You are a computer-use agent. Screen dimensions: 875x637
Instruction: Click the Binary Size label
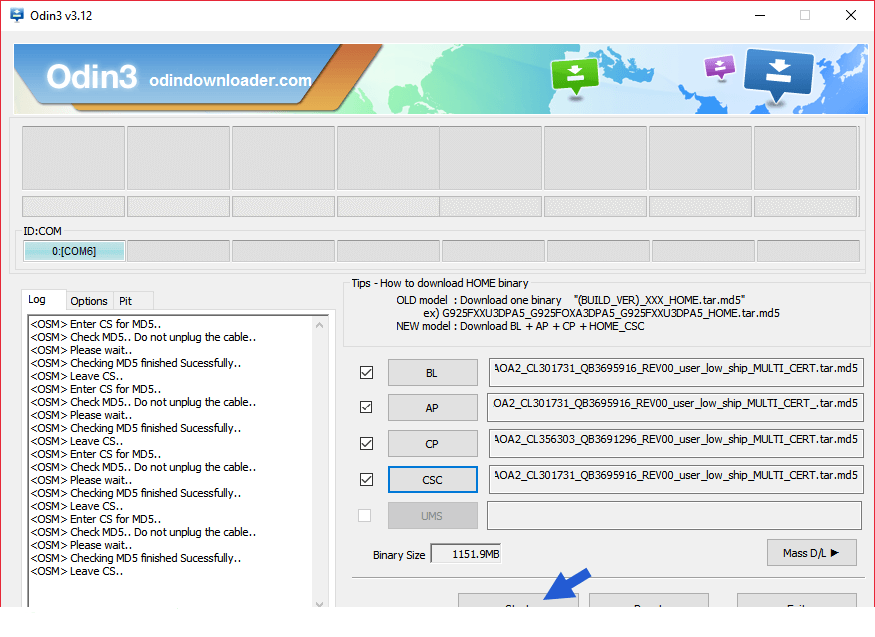pos(399,555)
